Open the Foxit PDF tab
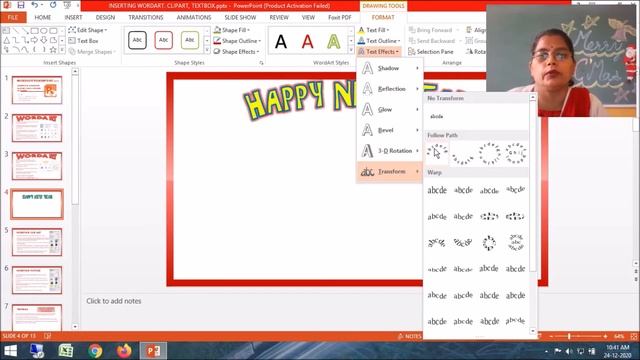This screenshot has width=640, height=360. (x=340, y=18)
